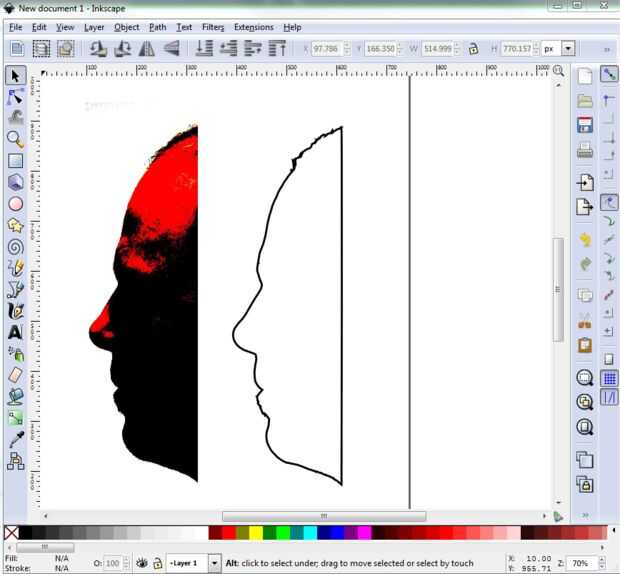
Task: Click Print document icon
Action: pos(585,150)
